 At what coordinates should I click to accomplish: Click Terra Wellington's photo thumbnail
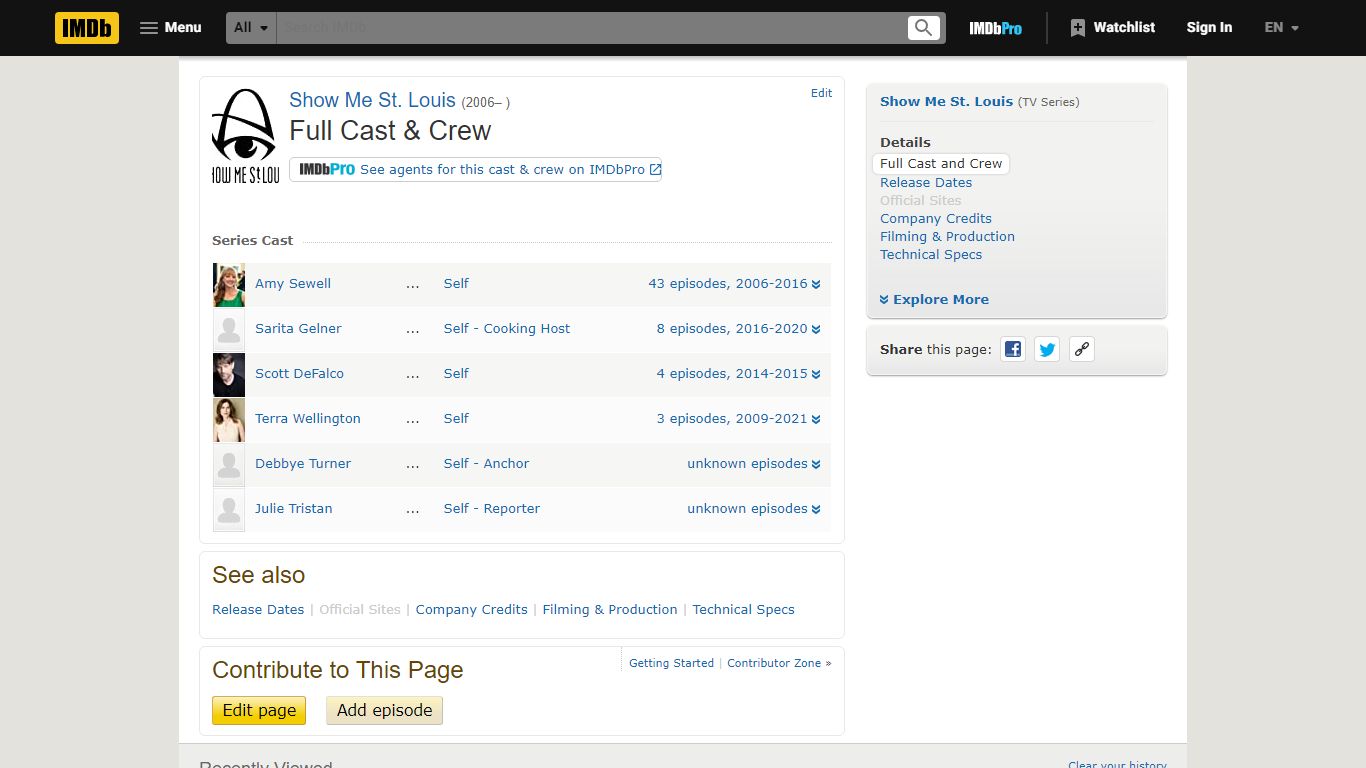coord(229,419)
